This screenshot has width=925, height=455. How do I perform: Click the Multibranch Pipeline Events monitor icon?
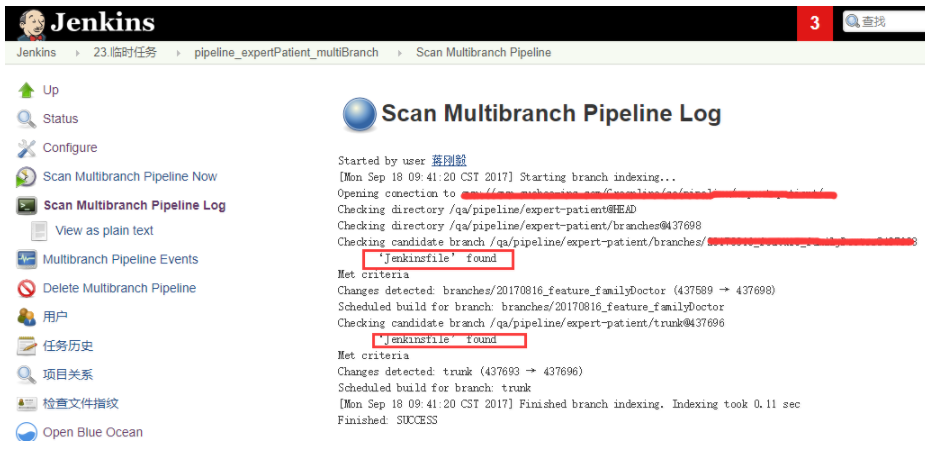tap(26, 259)
